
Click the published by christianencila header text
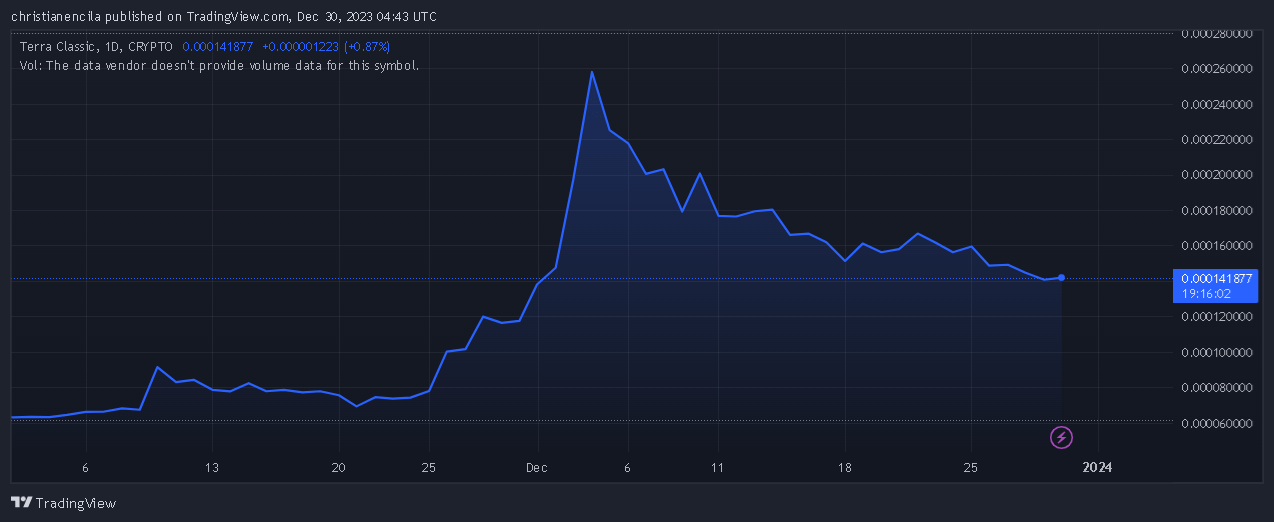tap(223, 16)
